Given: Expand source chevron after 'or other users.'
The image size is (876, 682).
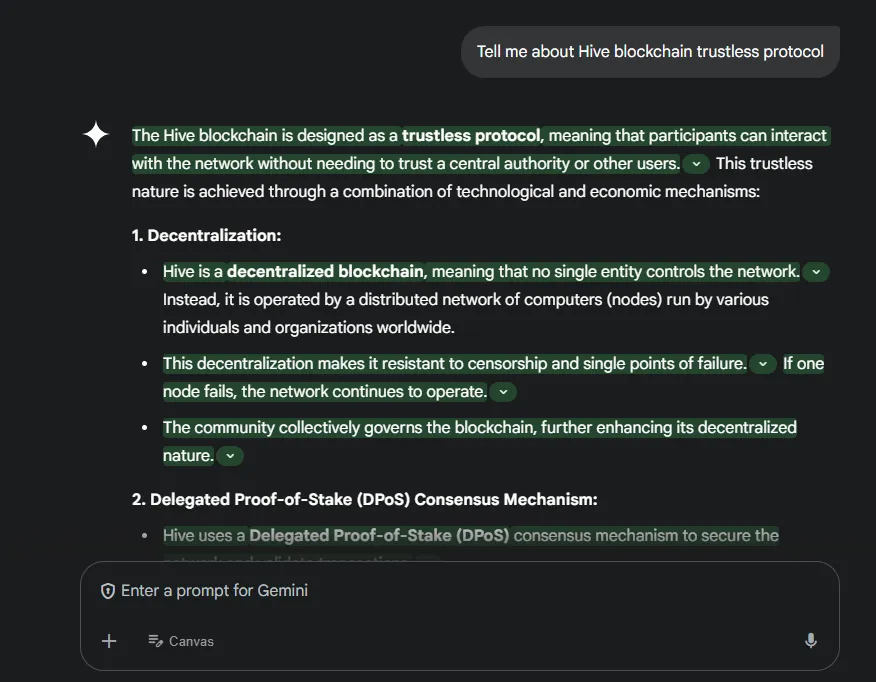Looking at the screenshot, I should [696, 164].
